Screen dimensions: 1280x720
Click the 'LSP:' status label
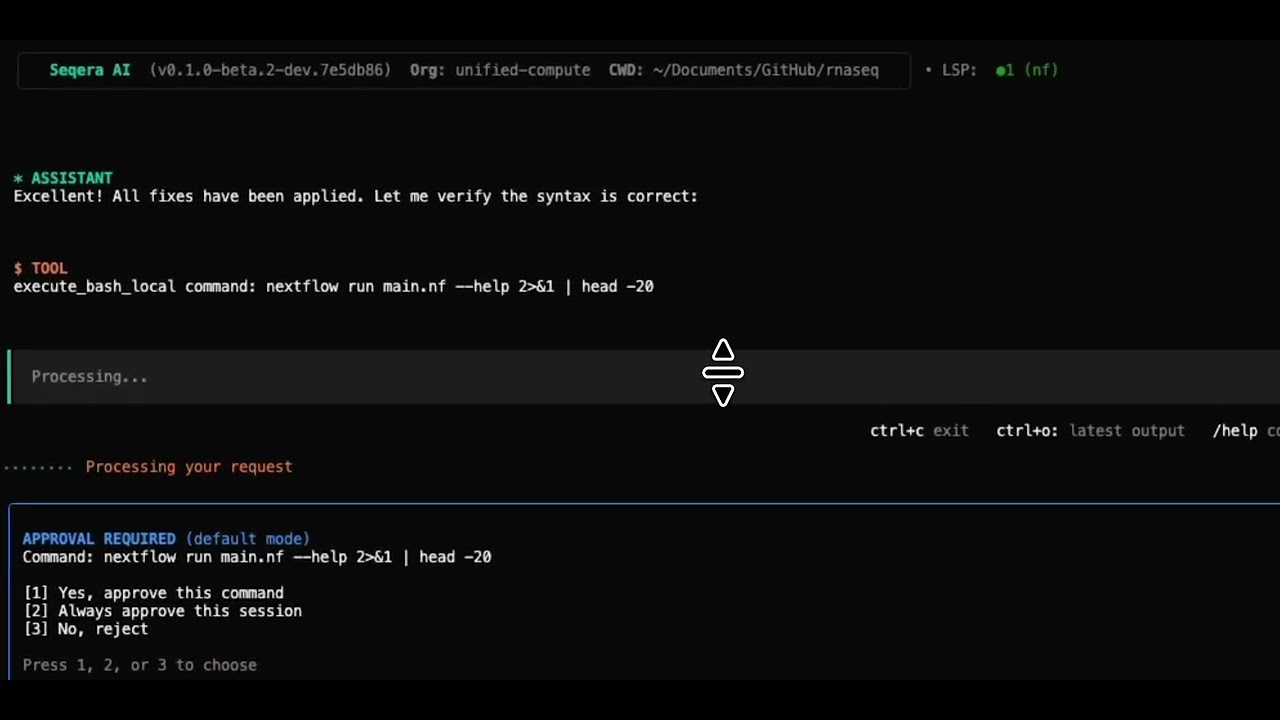click(x=958, y=70)
